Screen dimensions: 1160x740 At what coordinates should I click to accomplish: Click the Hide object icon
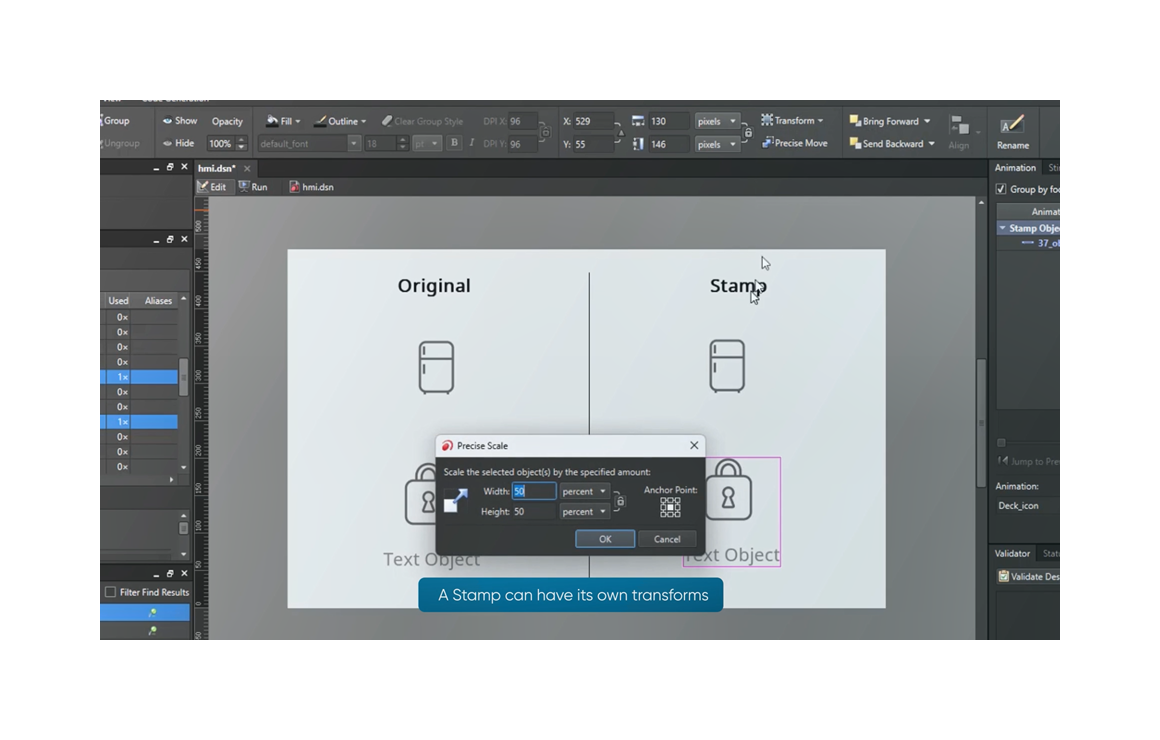(168, 143)
